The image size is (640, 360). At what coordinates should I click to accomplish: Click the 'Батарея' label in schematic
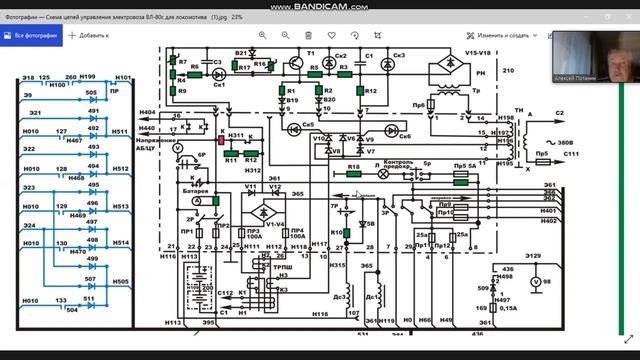point(195,191)
